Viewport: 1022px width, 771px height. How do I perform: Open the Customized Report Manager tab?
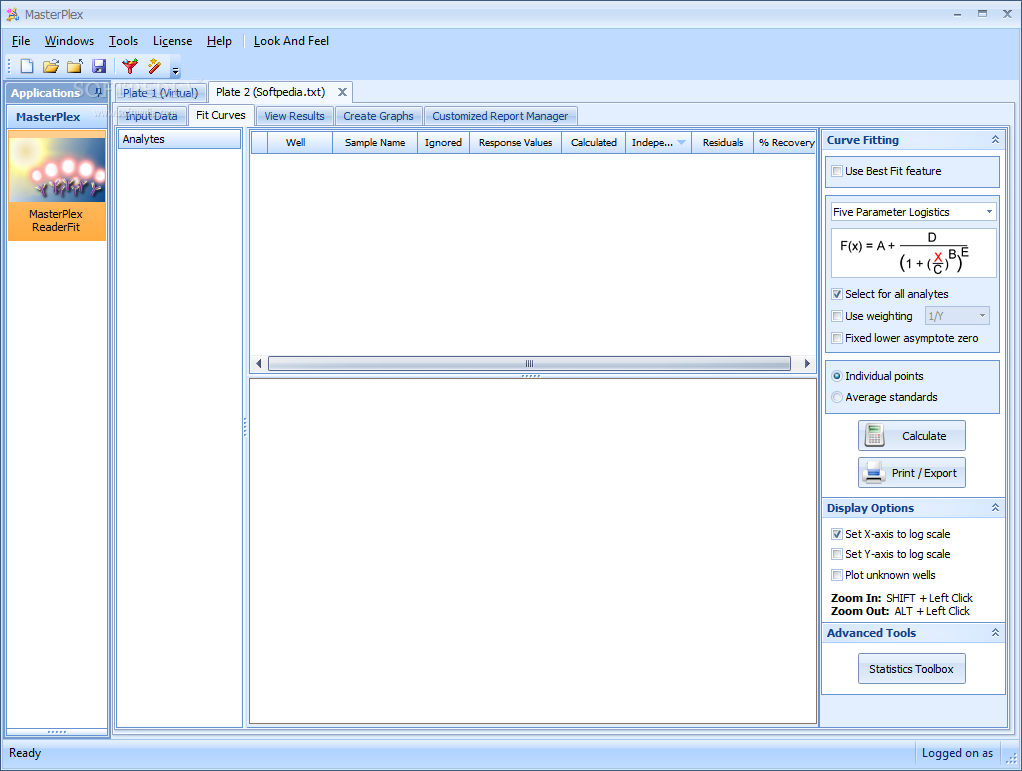[x=500, y=116]
